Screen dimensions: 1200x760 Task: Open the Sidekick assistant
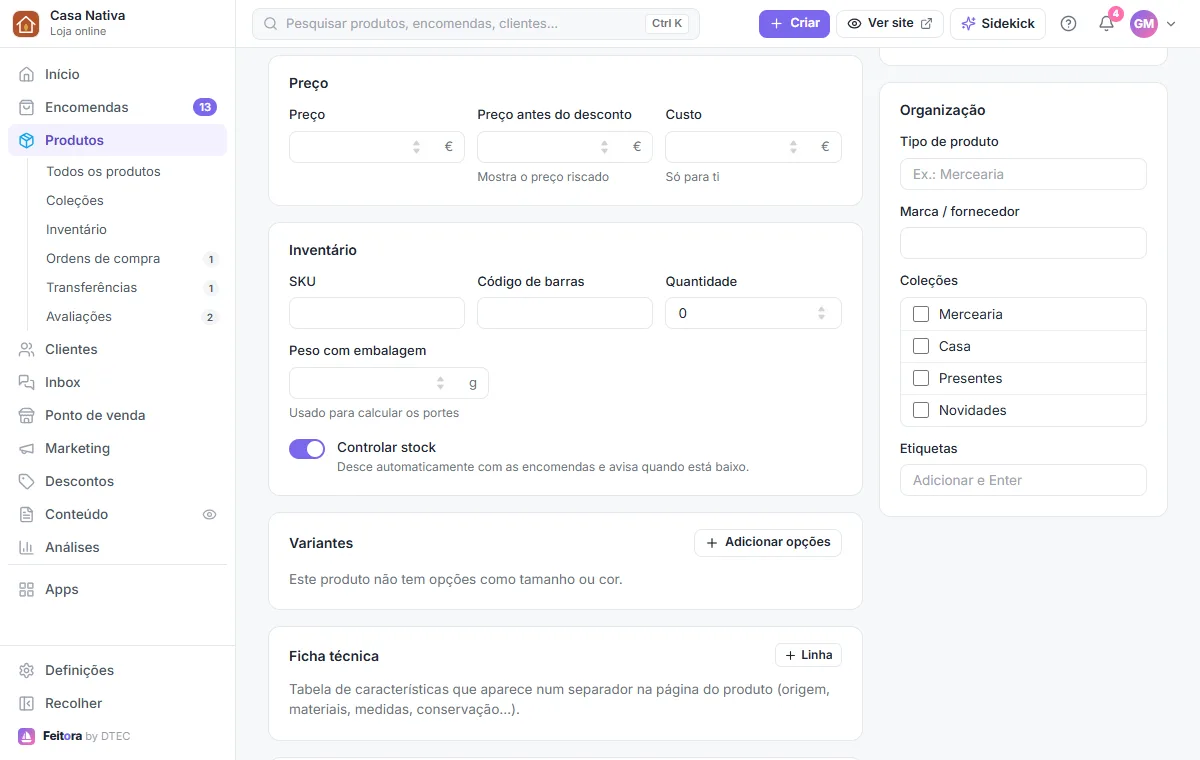click(998, 23)
